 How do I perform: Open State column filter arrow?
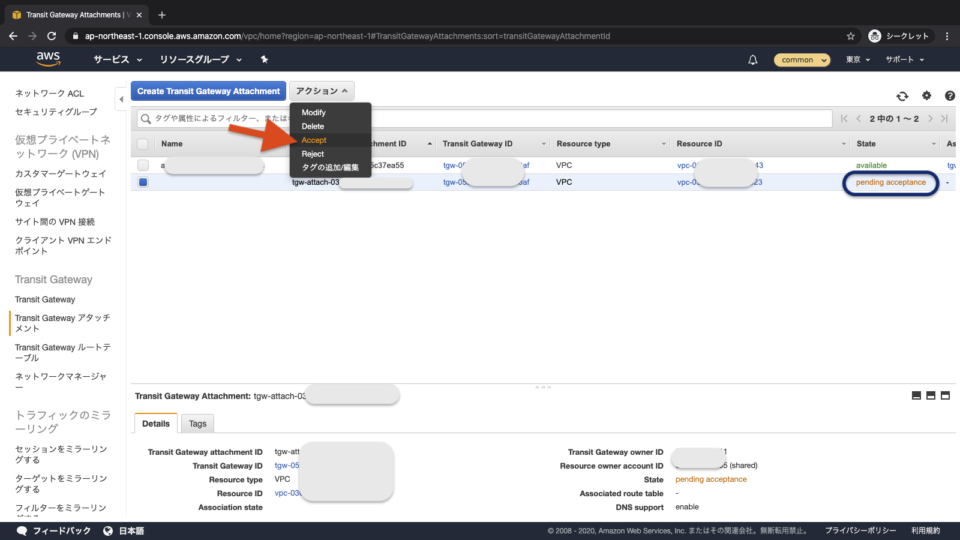coord(934,144)
